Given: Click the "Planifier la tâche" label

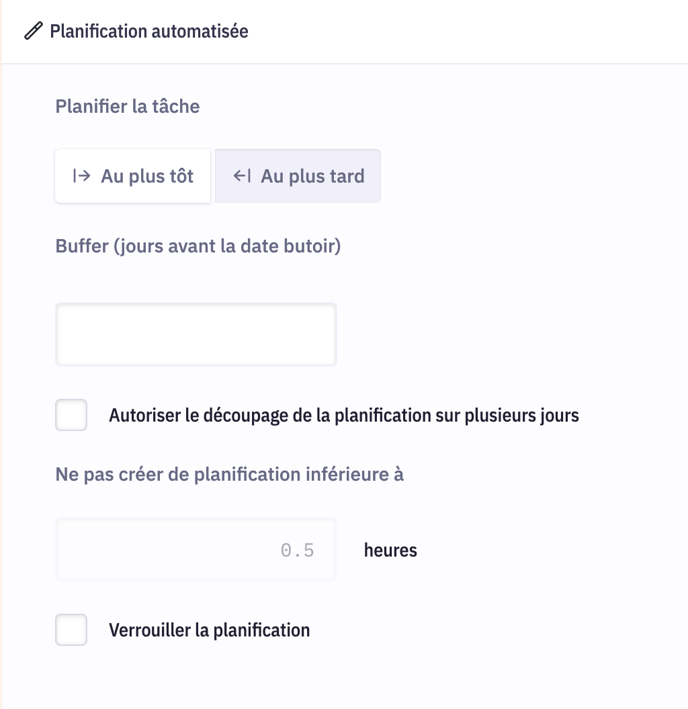Looking at the screenshot, I should coord(127,106).
